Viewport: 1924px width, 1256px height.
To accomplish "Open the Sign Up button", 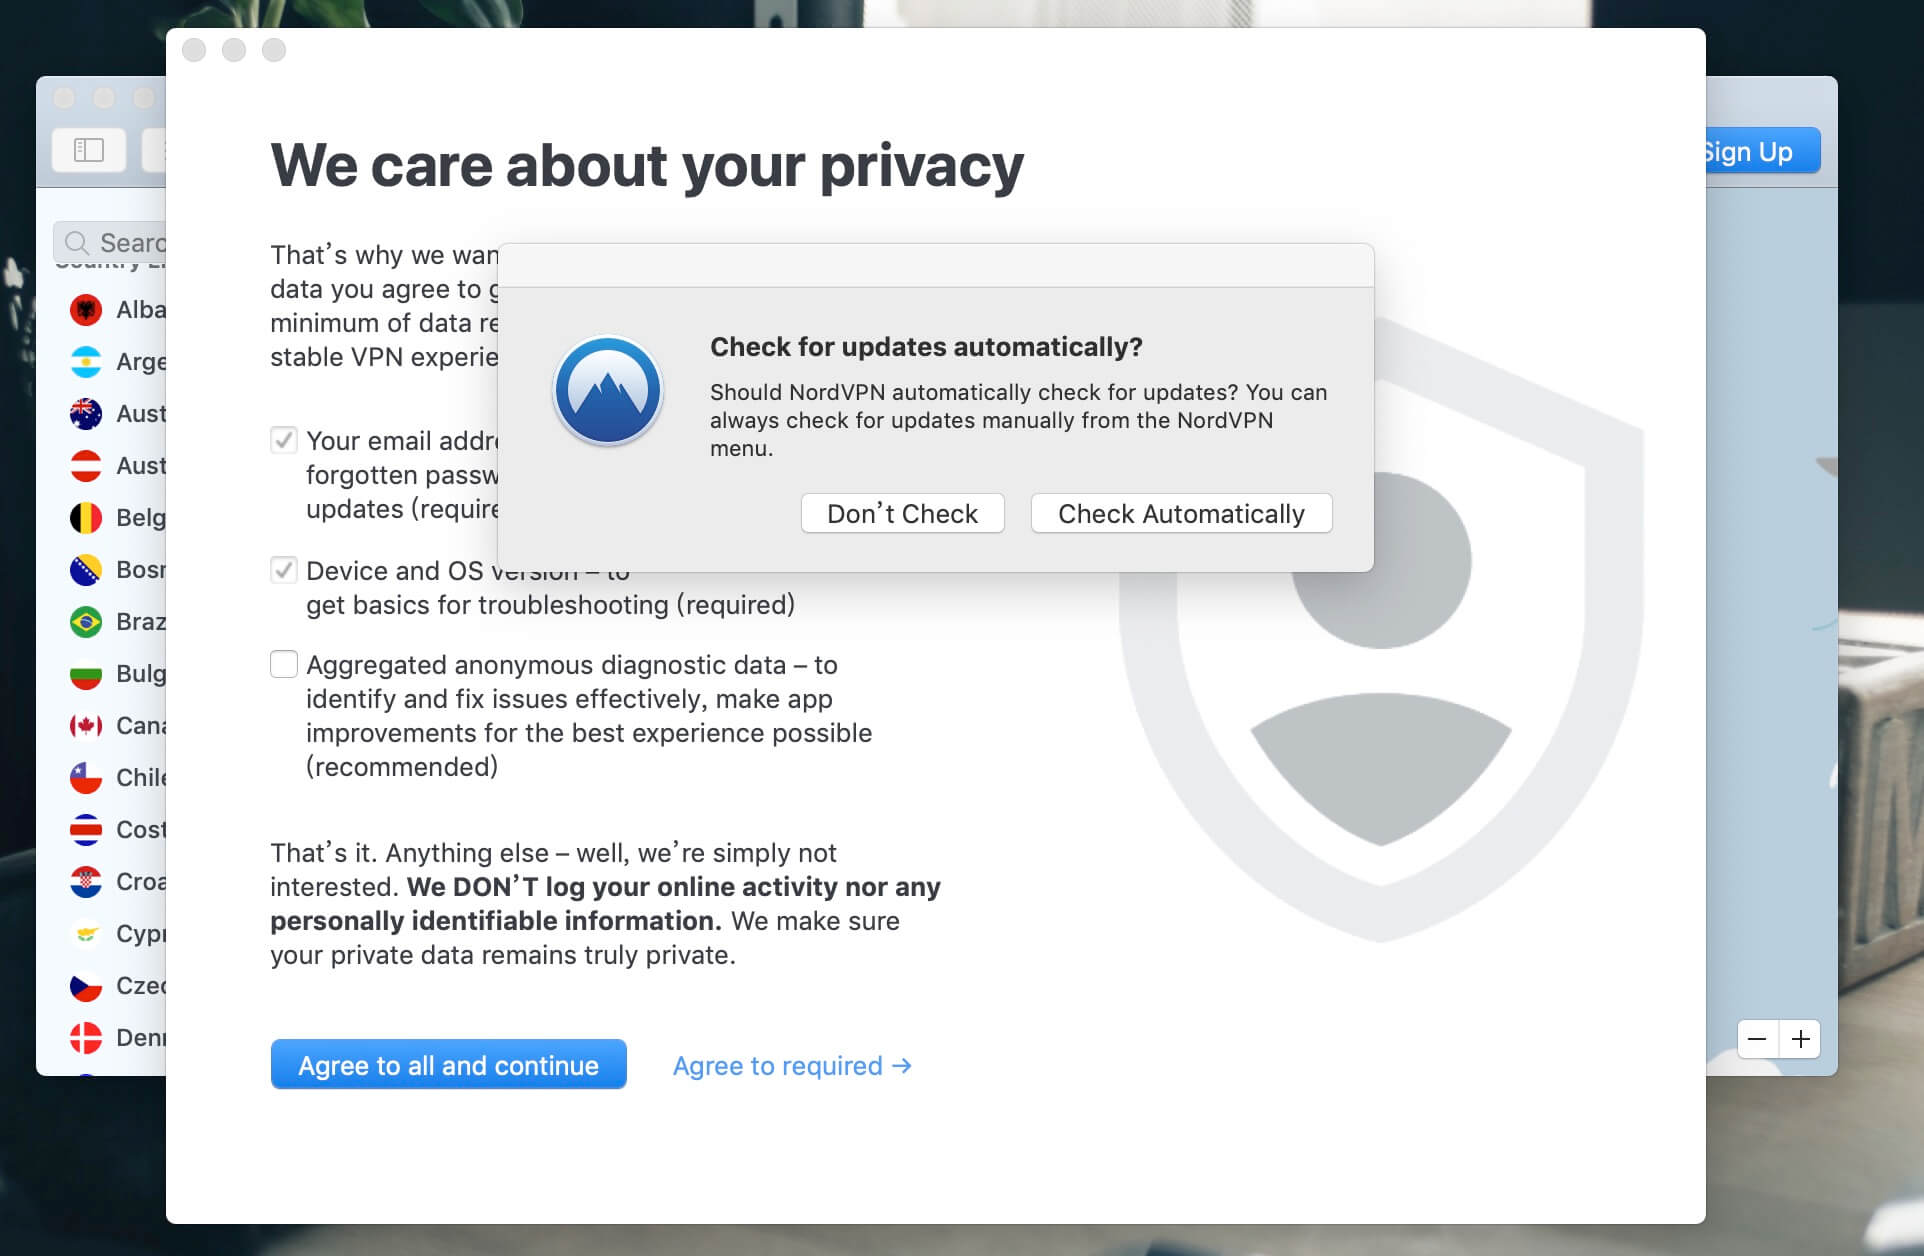I will 1761,152.
